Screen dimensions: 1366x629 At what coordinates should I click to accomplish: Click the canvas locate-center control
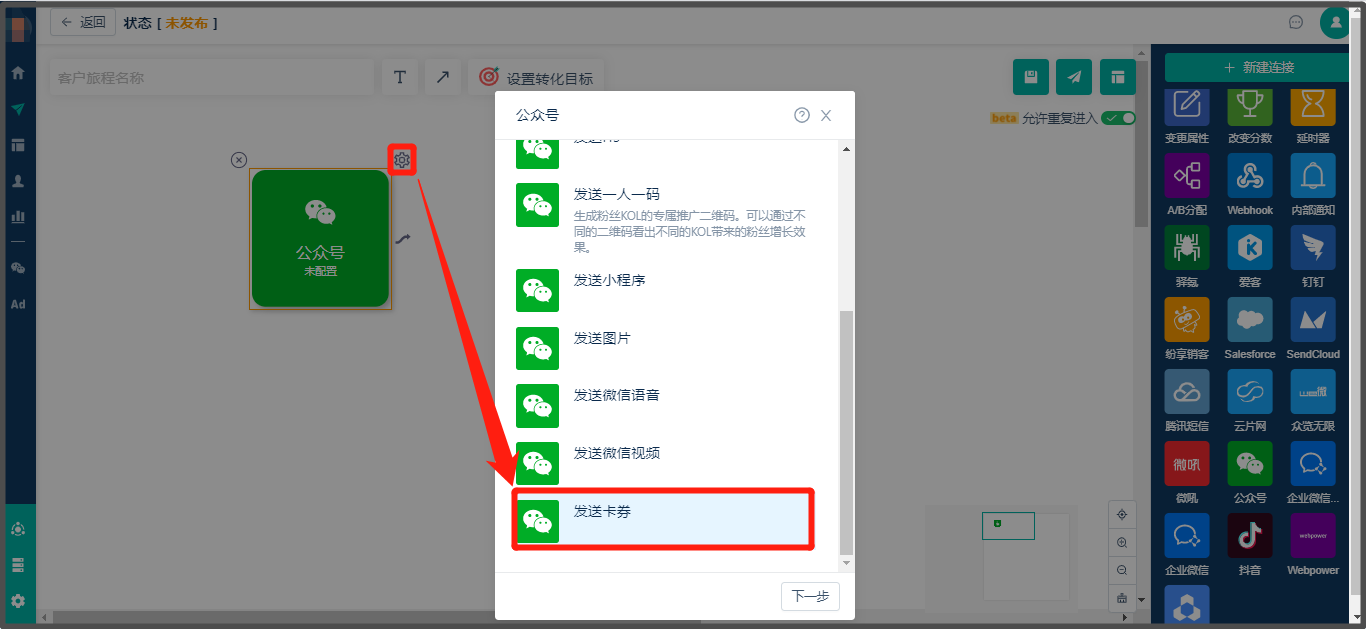tap(1122, 514)
